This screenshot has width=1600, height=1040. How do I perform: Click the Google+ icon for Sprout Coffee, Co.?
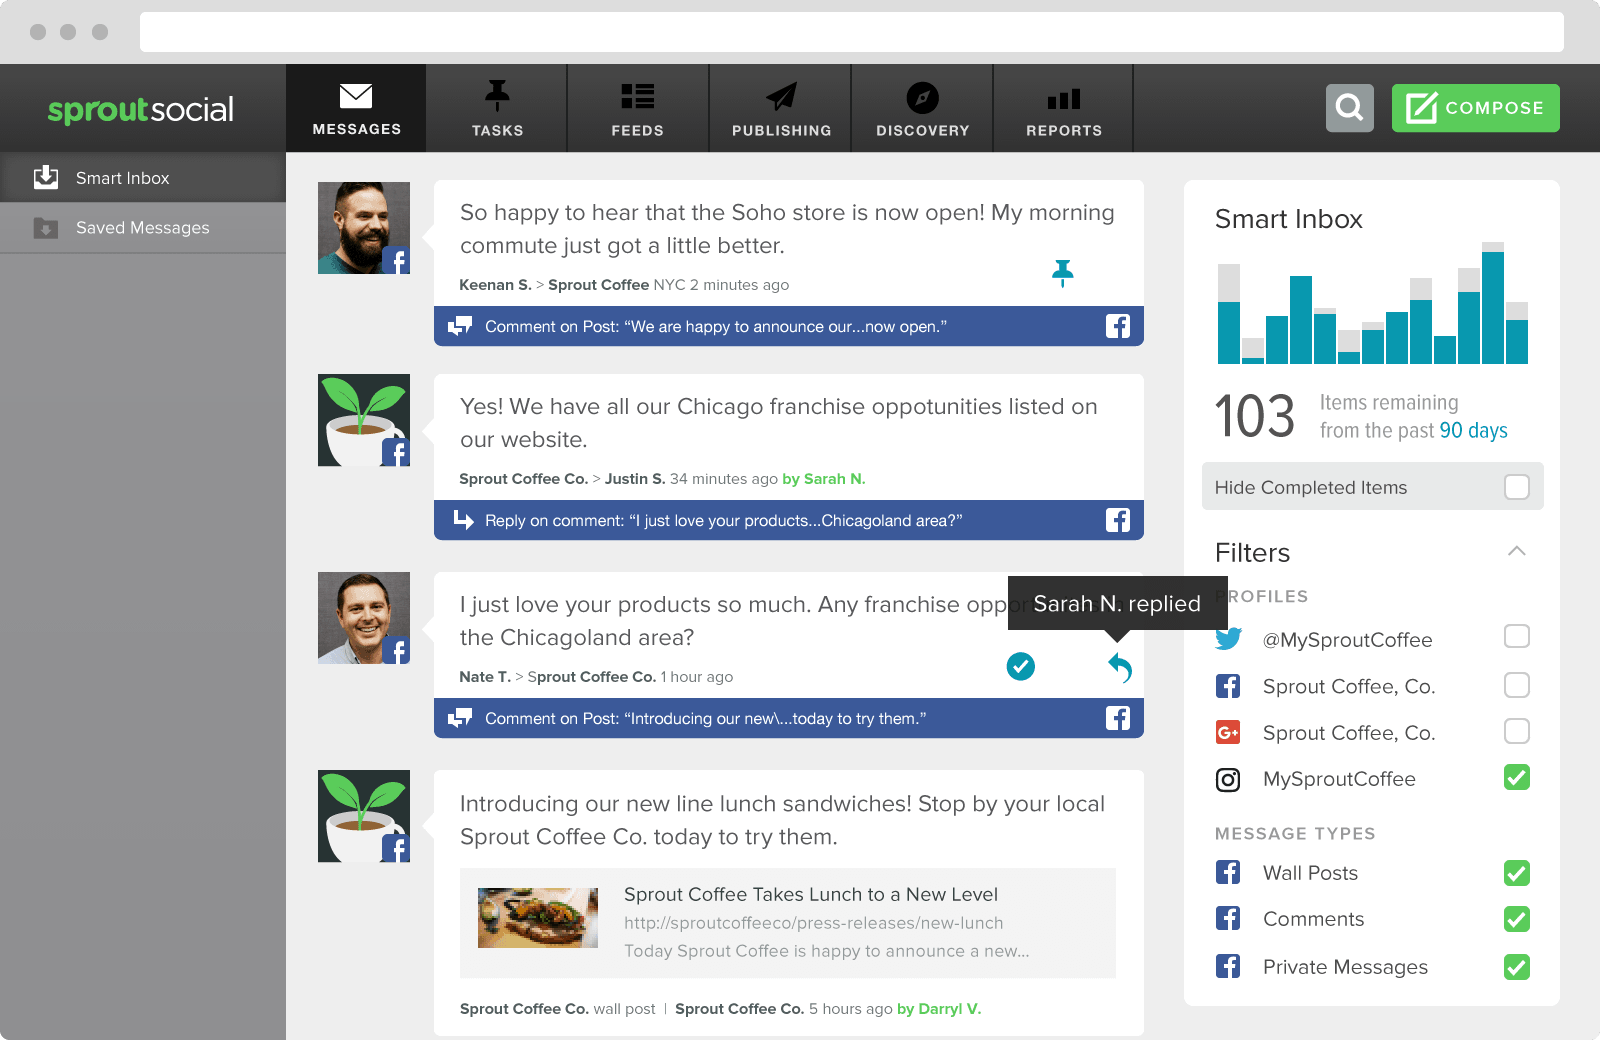click(x=1228, y=732)
